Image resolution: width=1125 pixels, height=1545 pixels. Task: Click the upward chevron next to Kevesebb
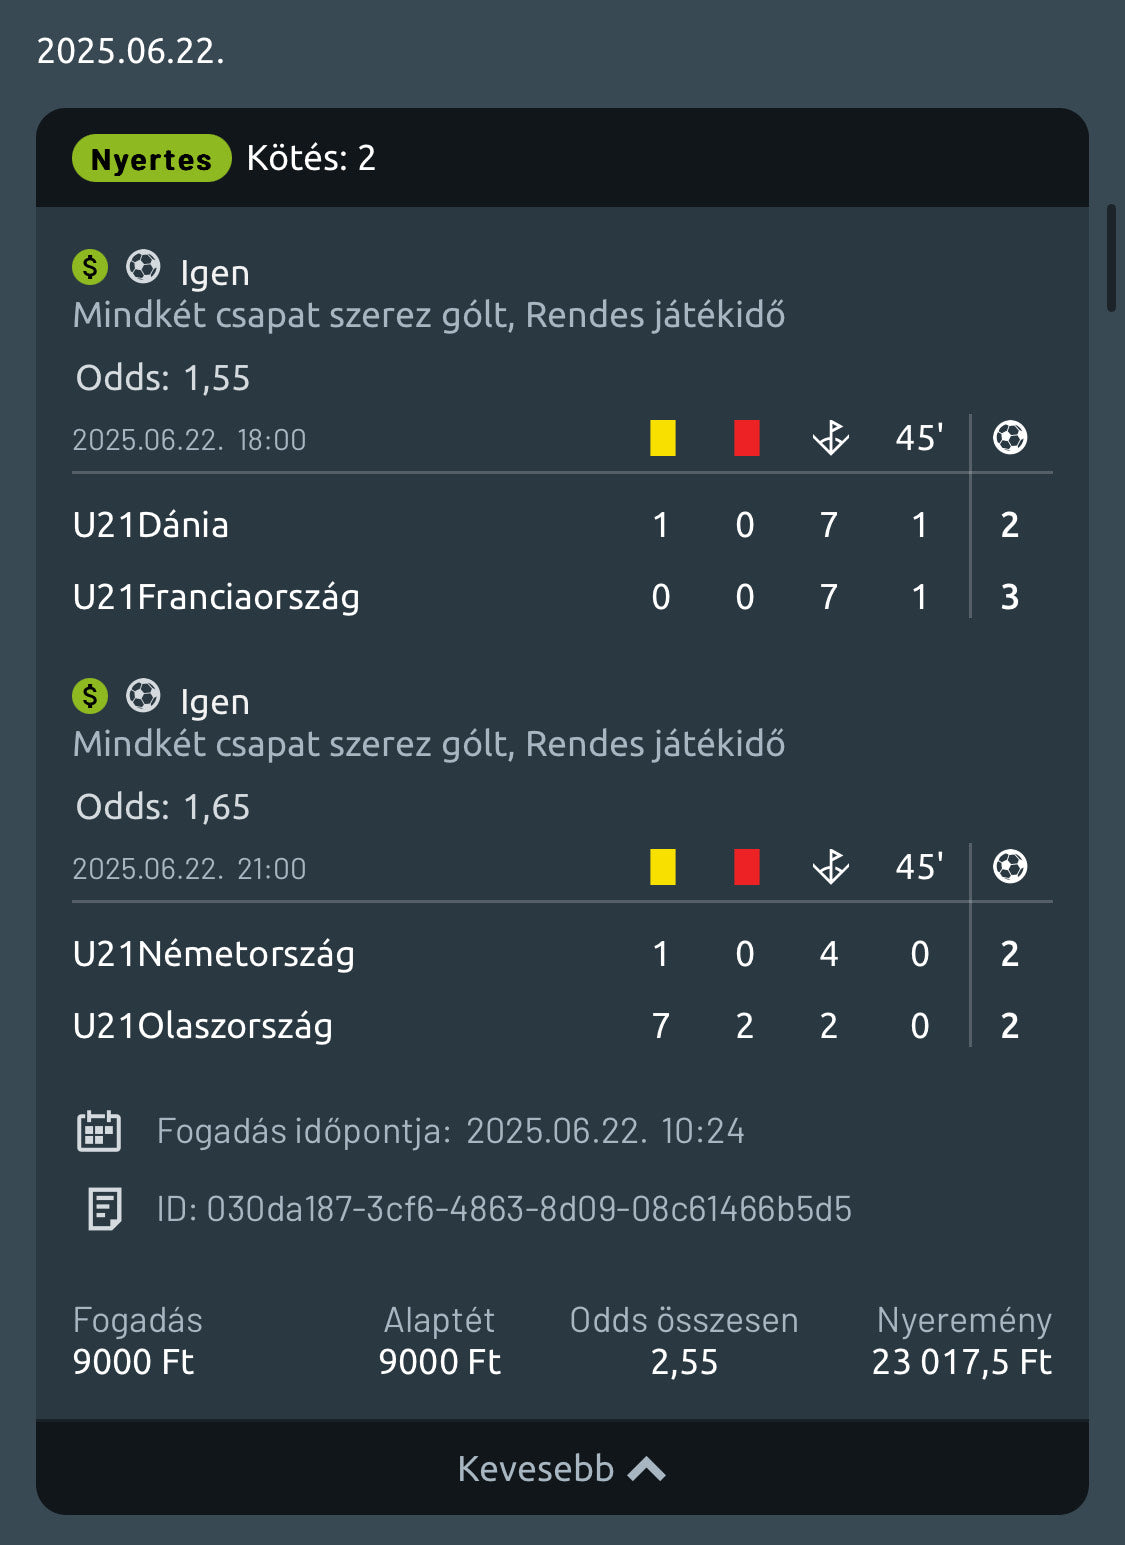pos(647,1468)
